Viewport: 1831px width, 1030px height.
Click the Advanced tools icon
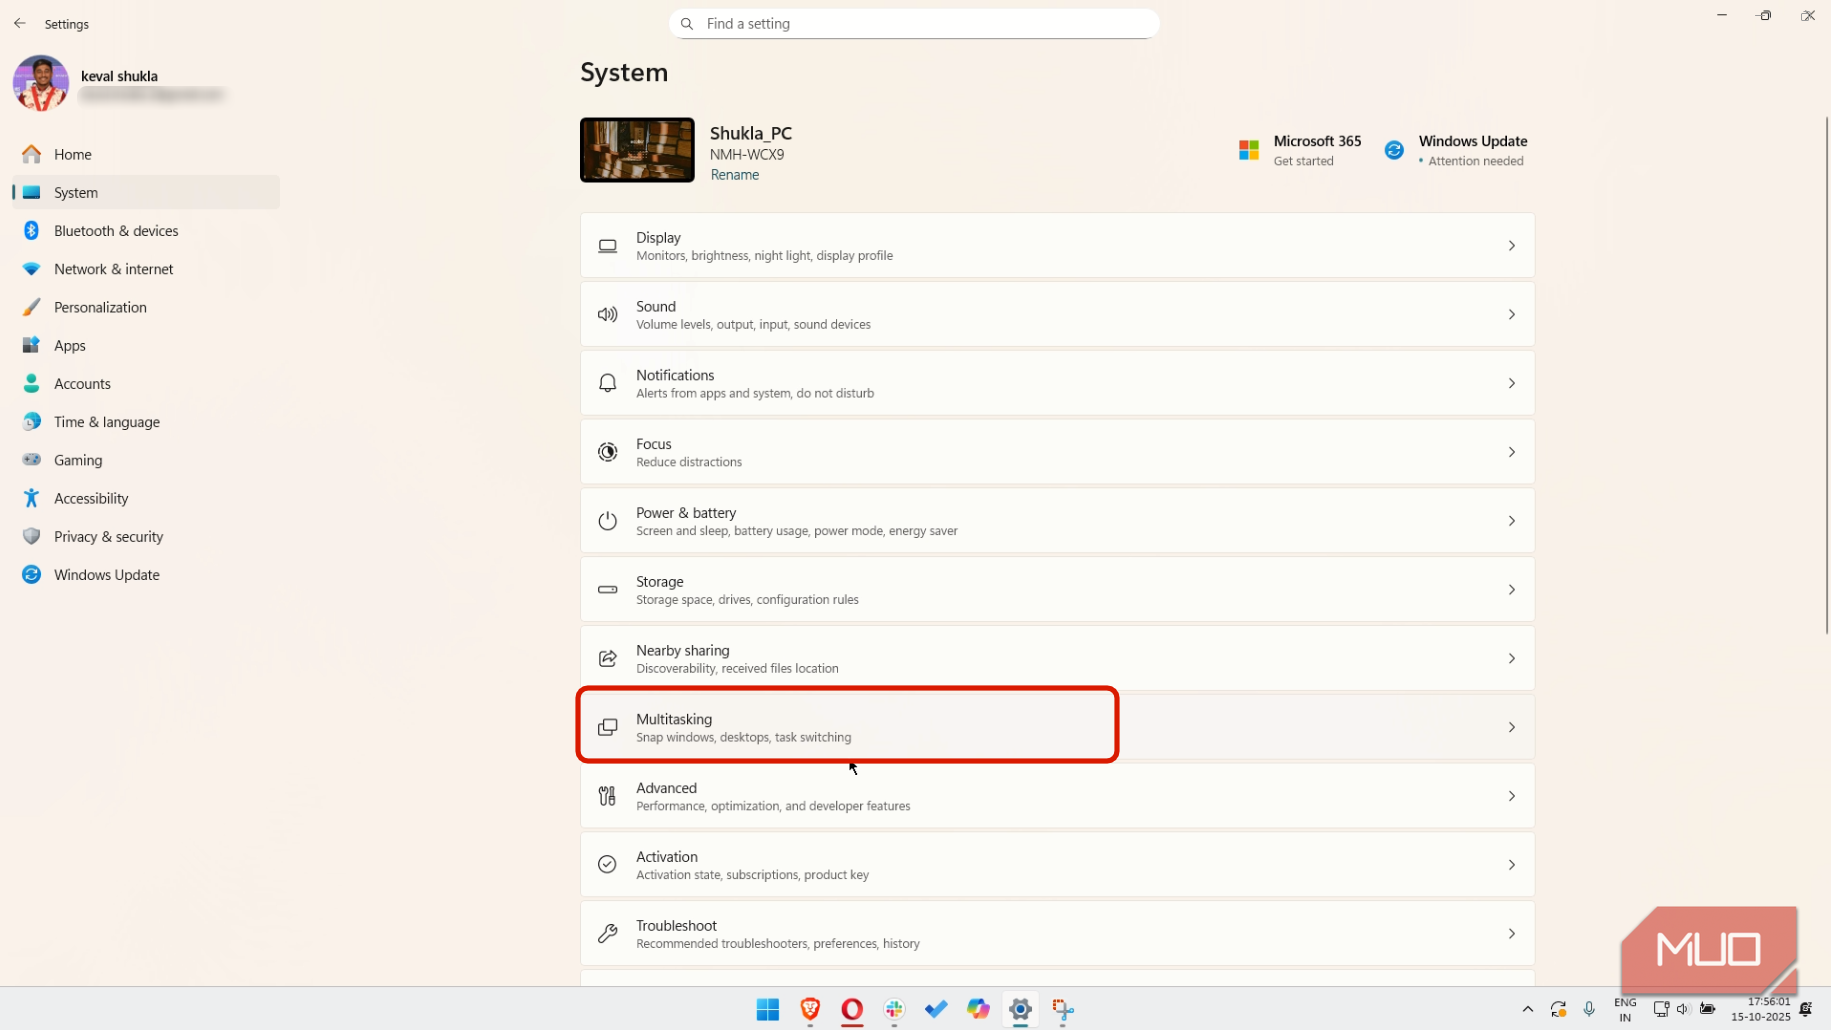(x=607, y=796)
